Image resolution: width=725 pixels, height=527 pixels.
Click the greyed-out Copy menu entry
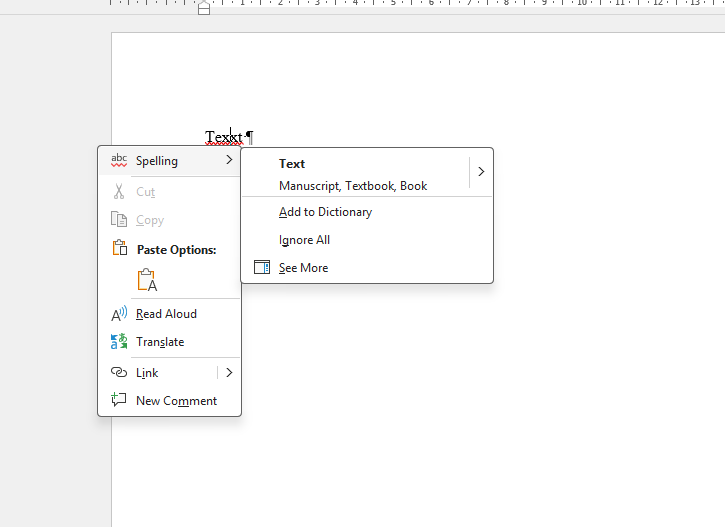(x=169, y=220)
